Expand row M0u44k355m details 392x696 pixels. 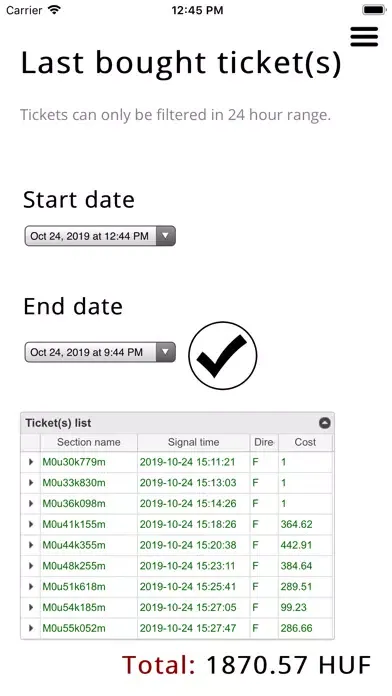(31, 545)
